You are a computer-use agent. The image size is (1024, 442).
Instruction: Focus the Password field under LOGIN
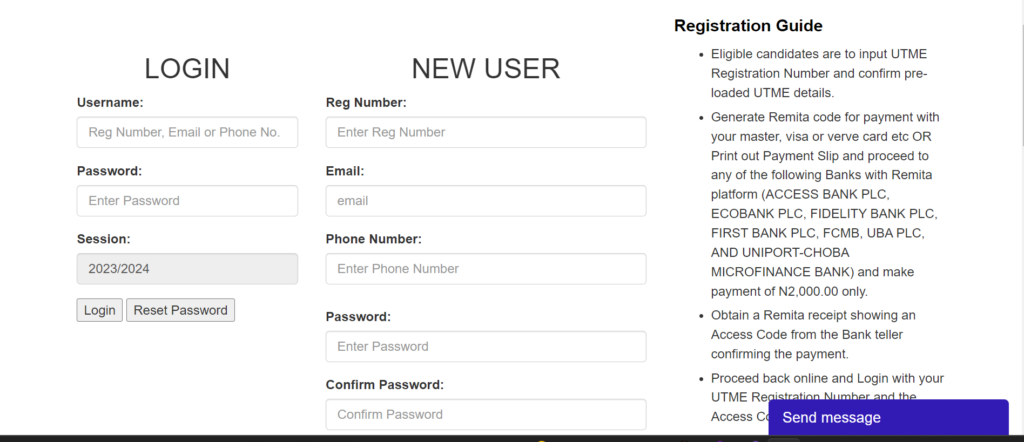tap(187, 200)
